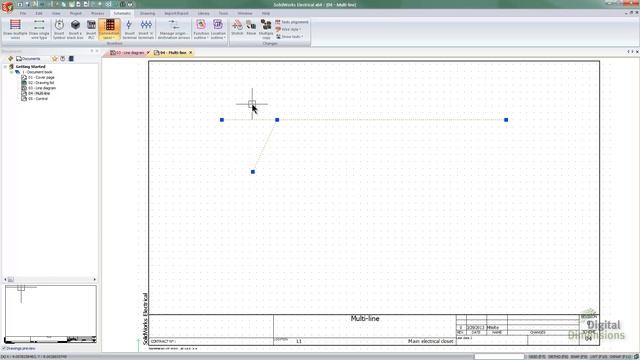640x360 pixels.
Task: Toggle SNAP (F9) in status bar
Action: click(578, 357)
